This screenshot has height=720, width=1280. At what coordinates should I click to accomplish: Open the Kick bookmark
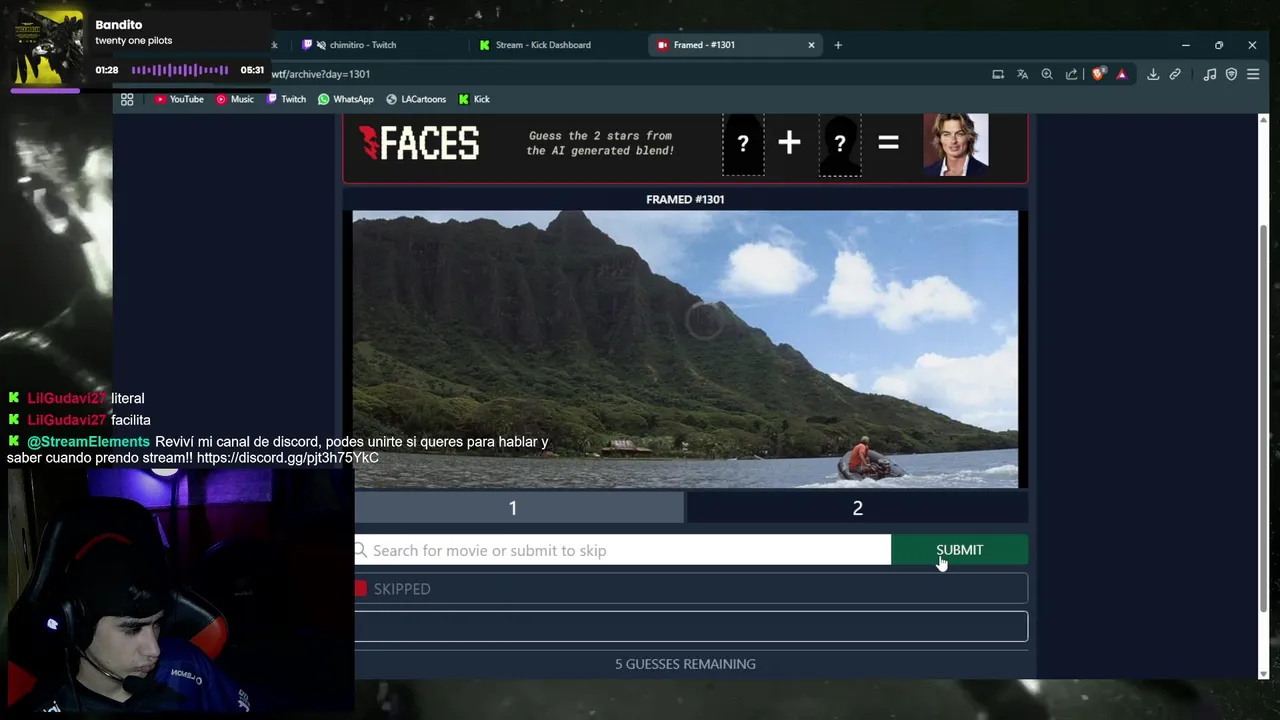tap(474, 99)
